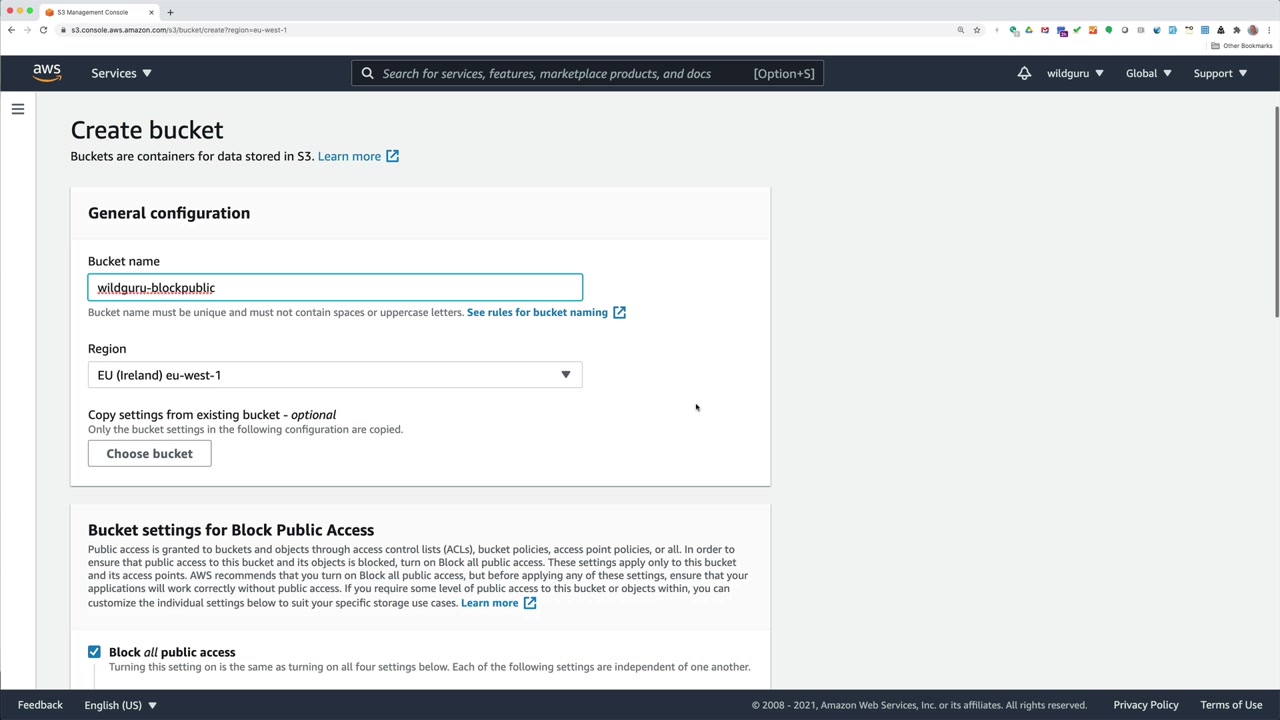
Task: Click the orange analytics extension icon
Action: [1093, 30]
